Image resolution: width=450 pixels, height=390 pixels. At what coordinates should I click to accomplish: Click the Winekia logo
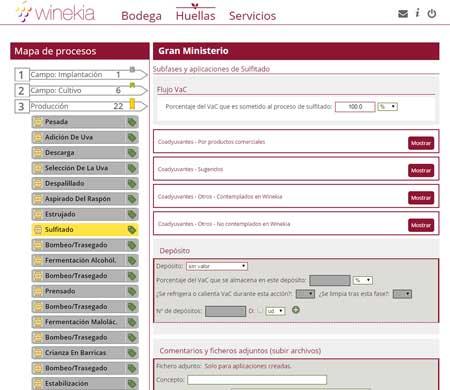click(56, 12)
